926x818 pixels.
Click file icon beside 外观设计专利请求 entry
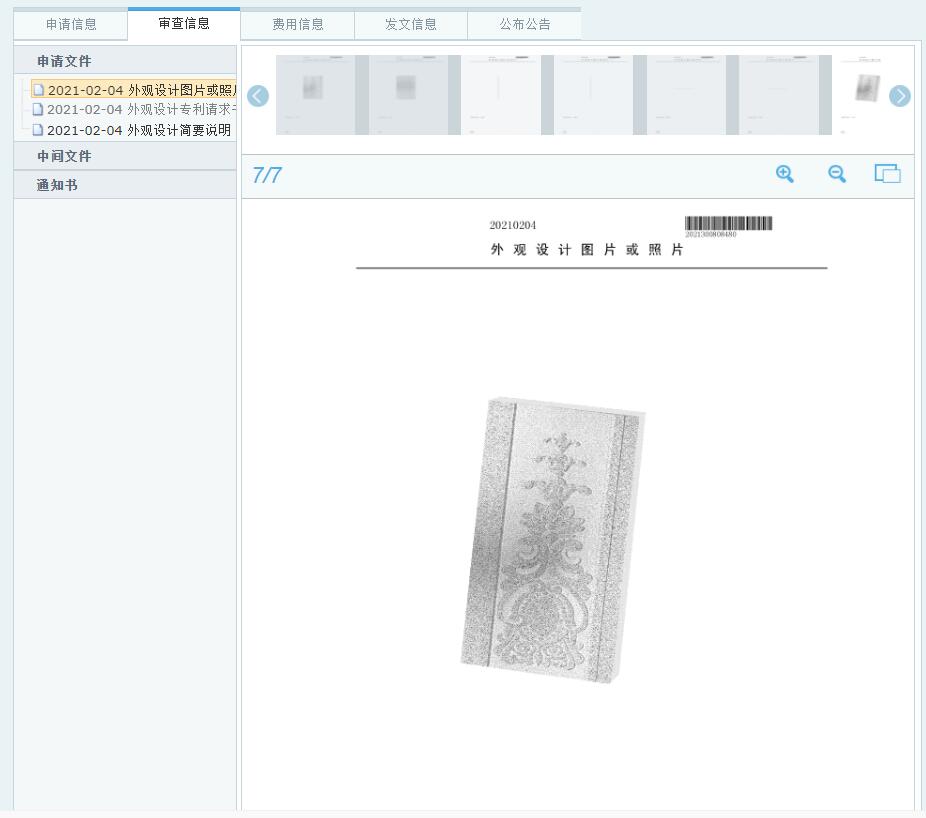tap(38, 110)
